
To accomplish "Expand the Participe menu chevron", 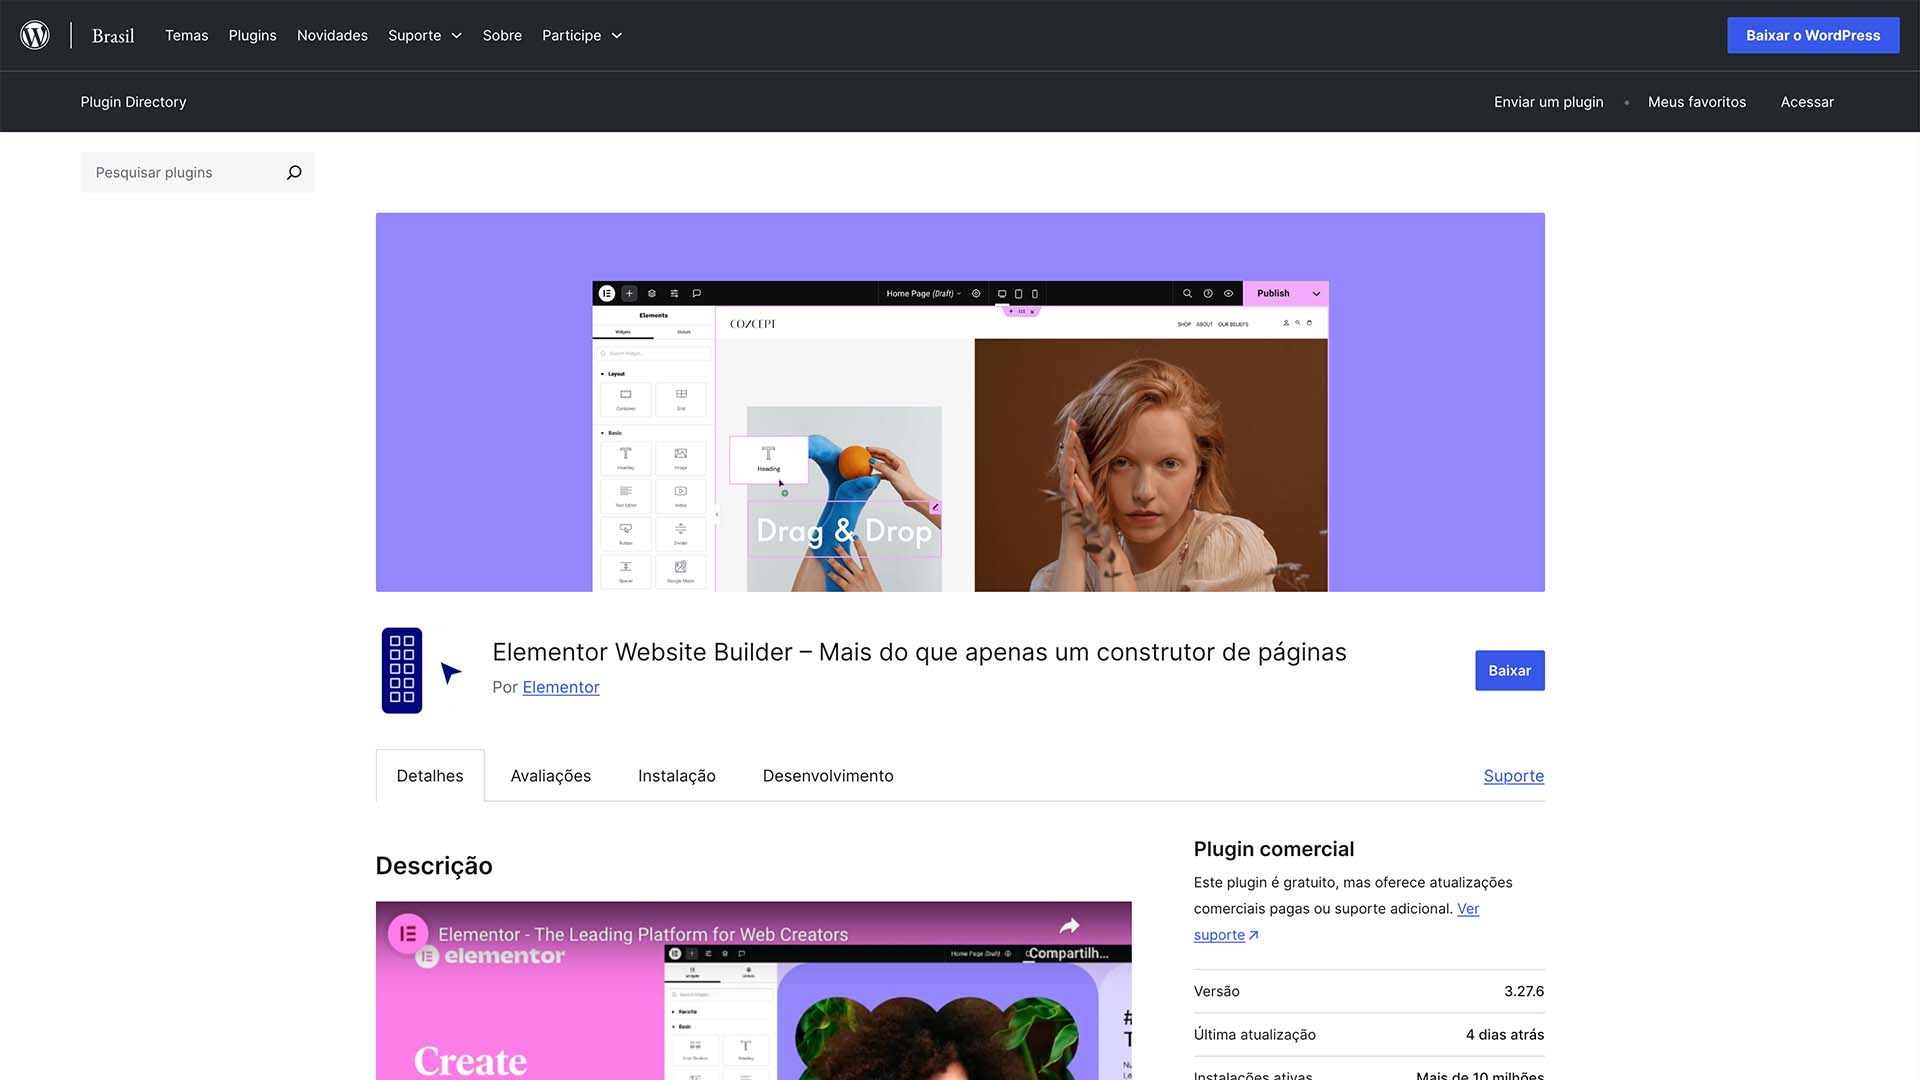I will coord(617,35).
